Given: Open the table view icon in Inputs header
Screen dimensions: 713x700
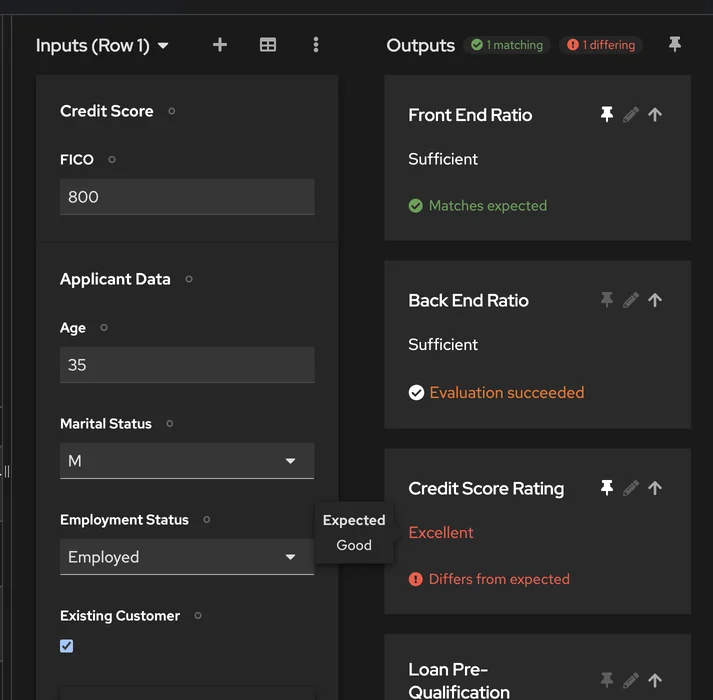Looking at the screenshot, I should click(268, 45).
